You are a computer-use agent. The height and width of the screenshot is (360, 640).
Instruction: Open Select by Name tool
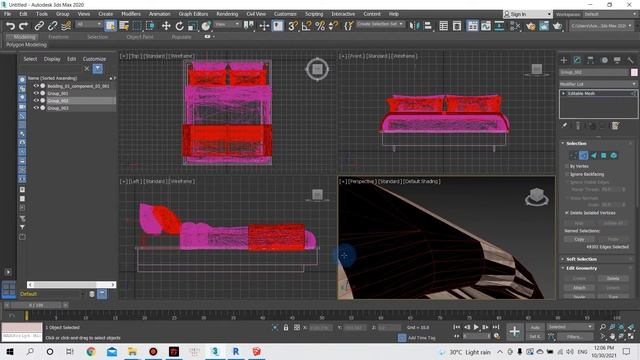point(124,26)
